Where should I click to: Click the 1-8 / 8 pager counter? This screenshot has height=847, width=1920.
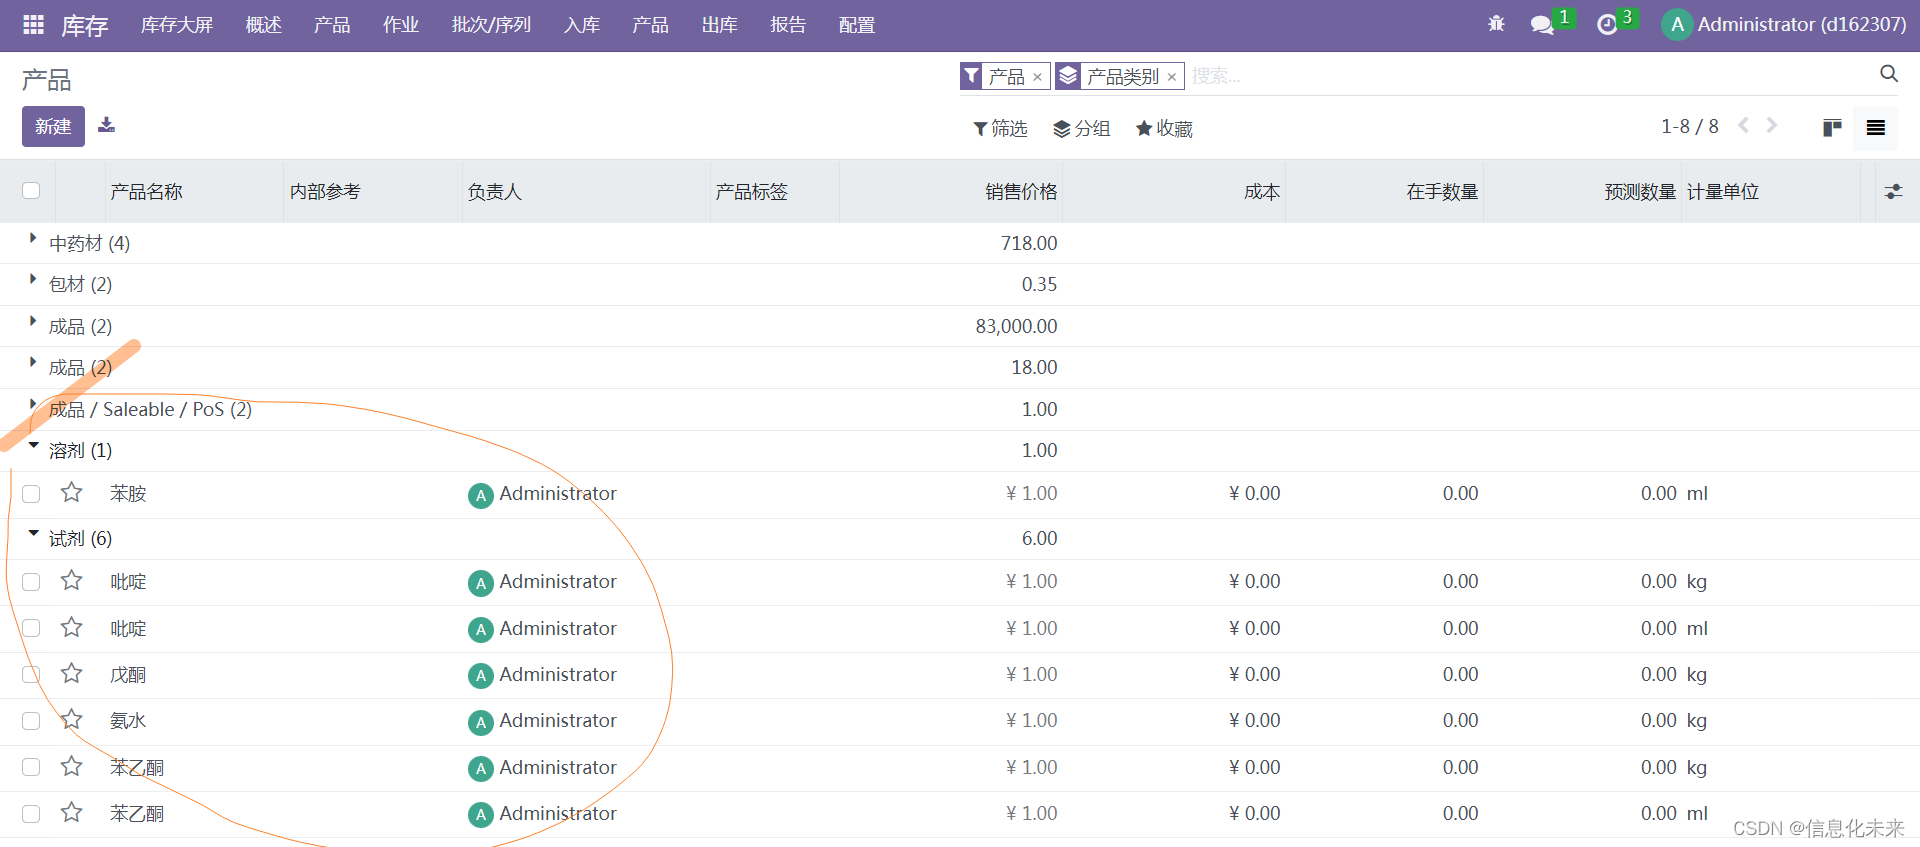pyautogui.click(x=1689, y=126)
